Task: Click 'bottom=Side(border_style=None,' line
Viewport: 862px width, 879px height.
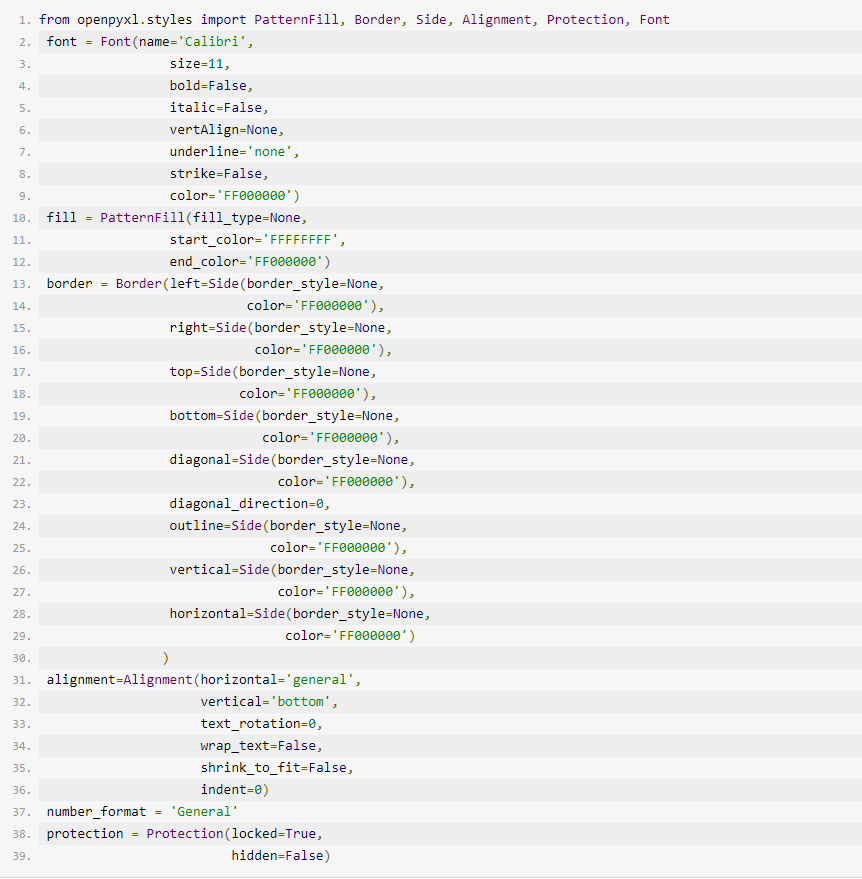Action: 285,416
